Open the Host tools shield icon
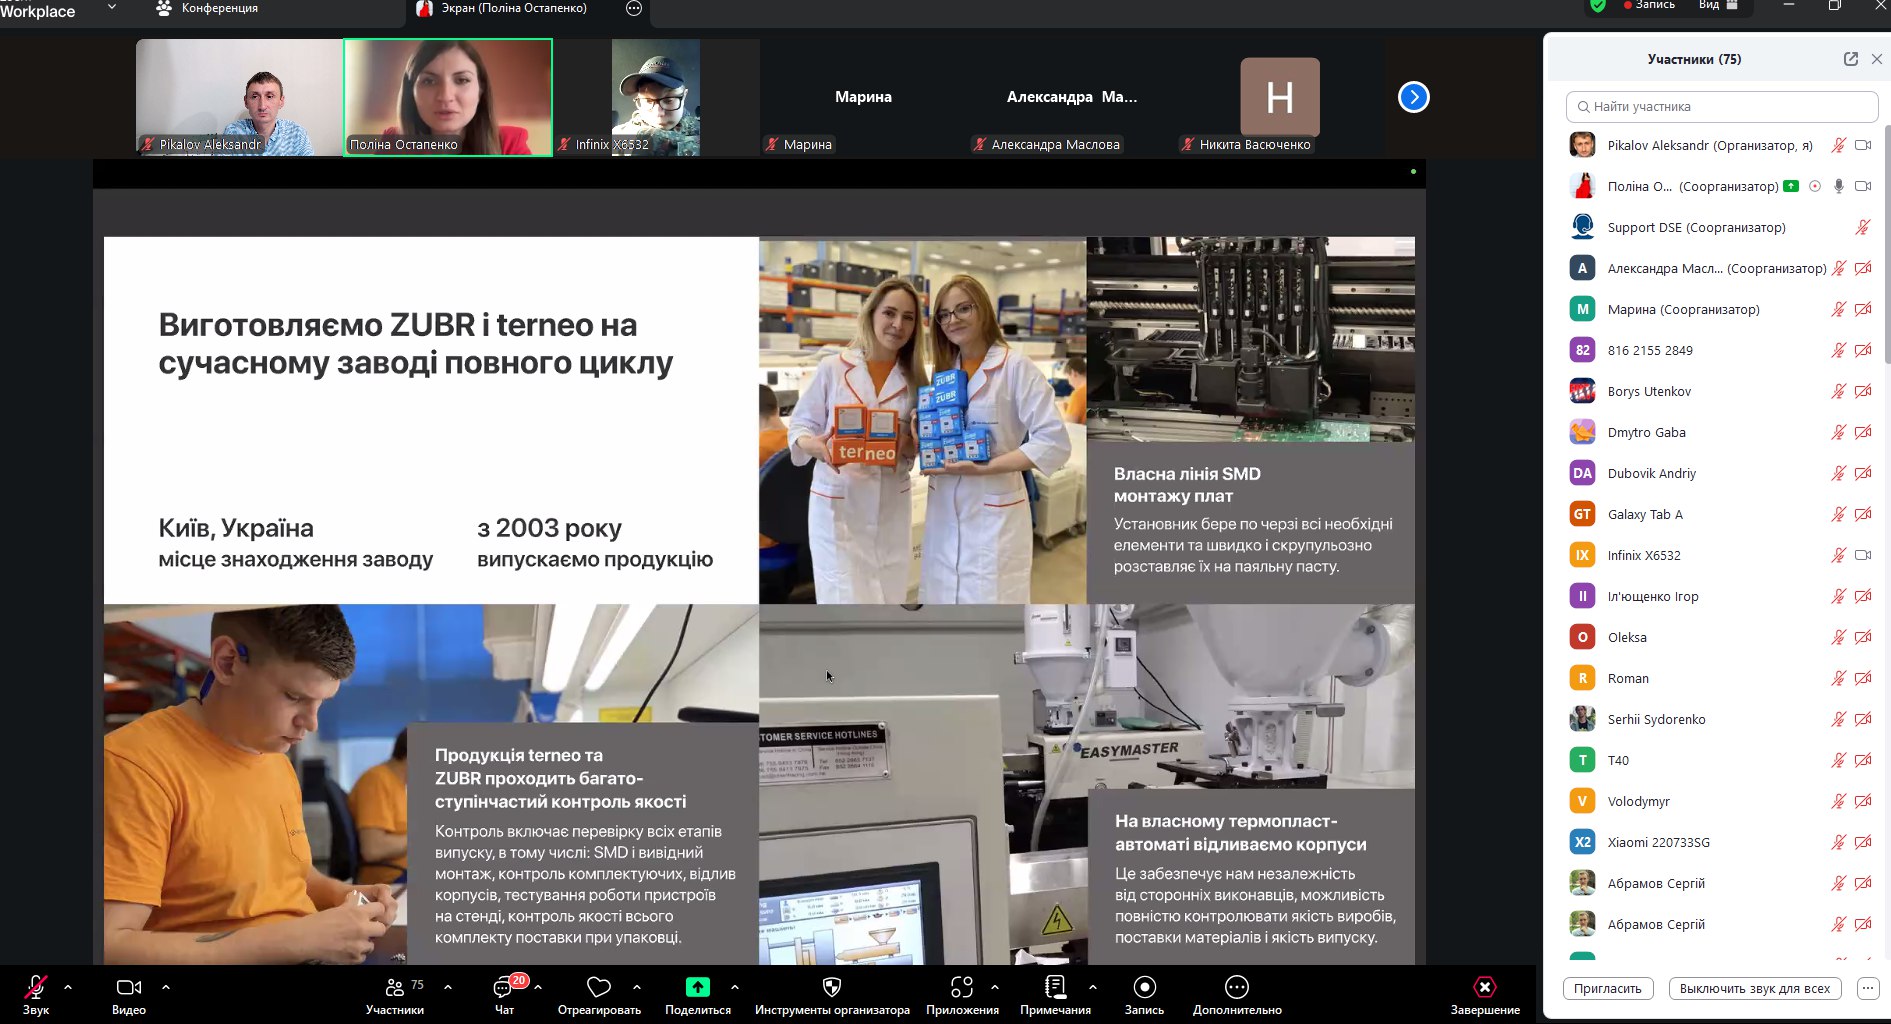Screen dimensions: 1891x1024 tap(831, 988)
